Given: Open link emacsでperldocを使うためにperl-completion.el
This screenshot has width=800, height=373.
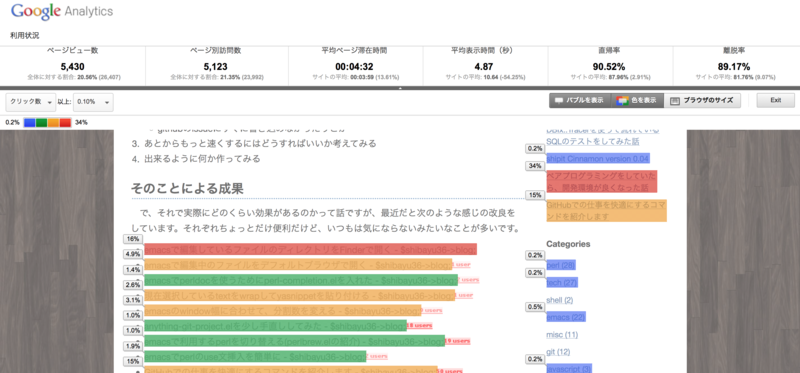Looking at the screenshot, I should pos(301,280).
